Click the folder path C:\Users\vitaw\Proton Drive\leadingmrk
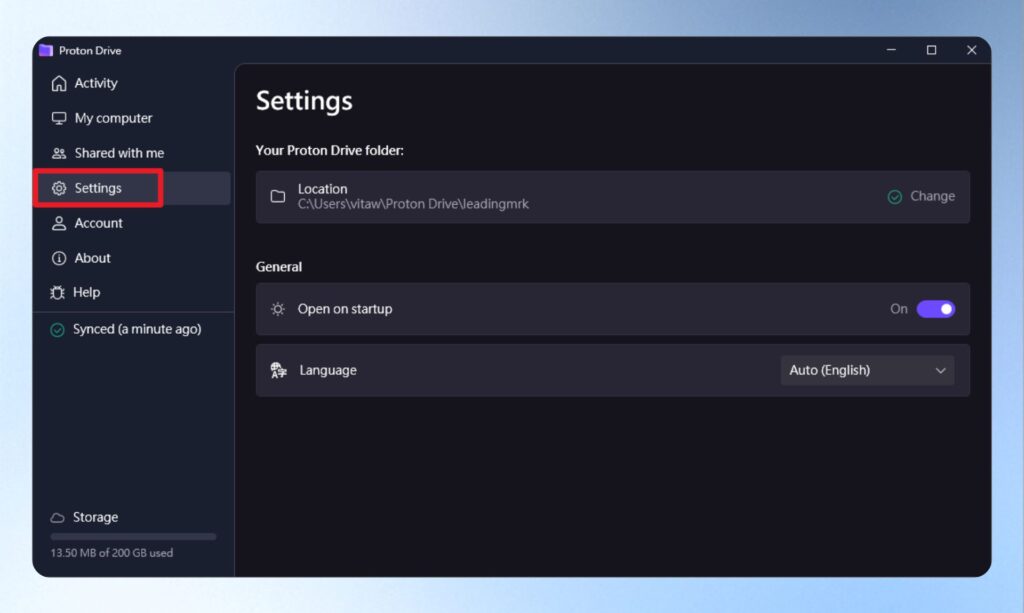The height and width of the screenshot is (613, 1024). point(413,204)
